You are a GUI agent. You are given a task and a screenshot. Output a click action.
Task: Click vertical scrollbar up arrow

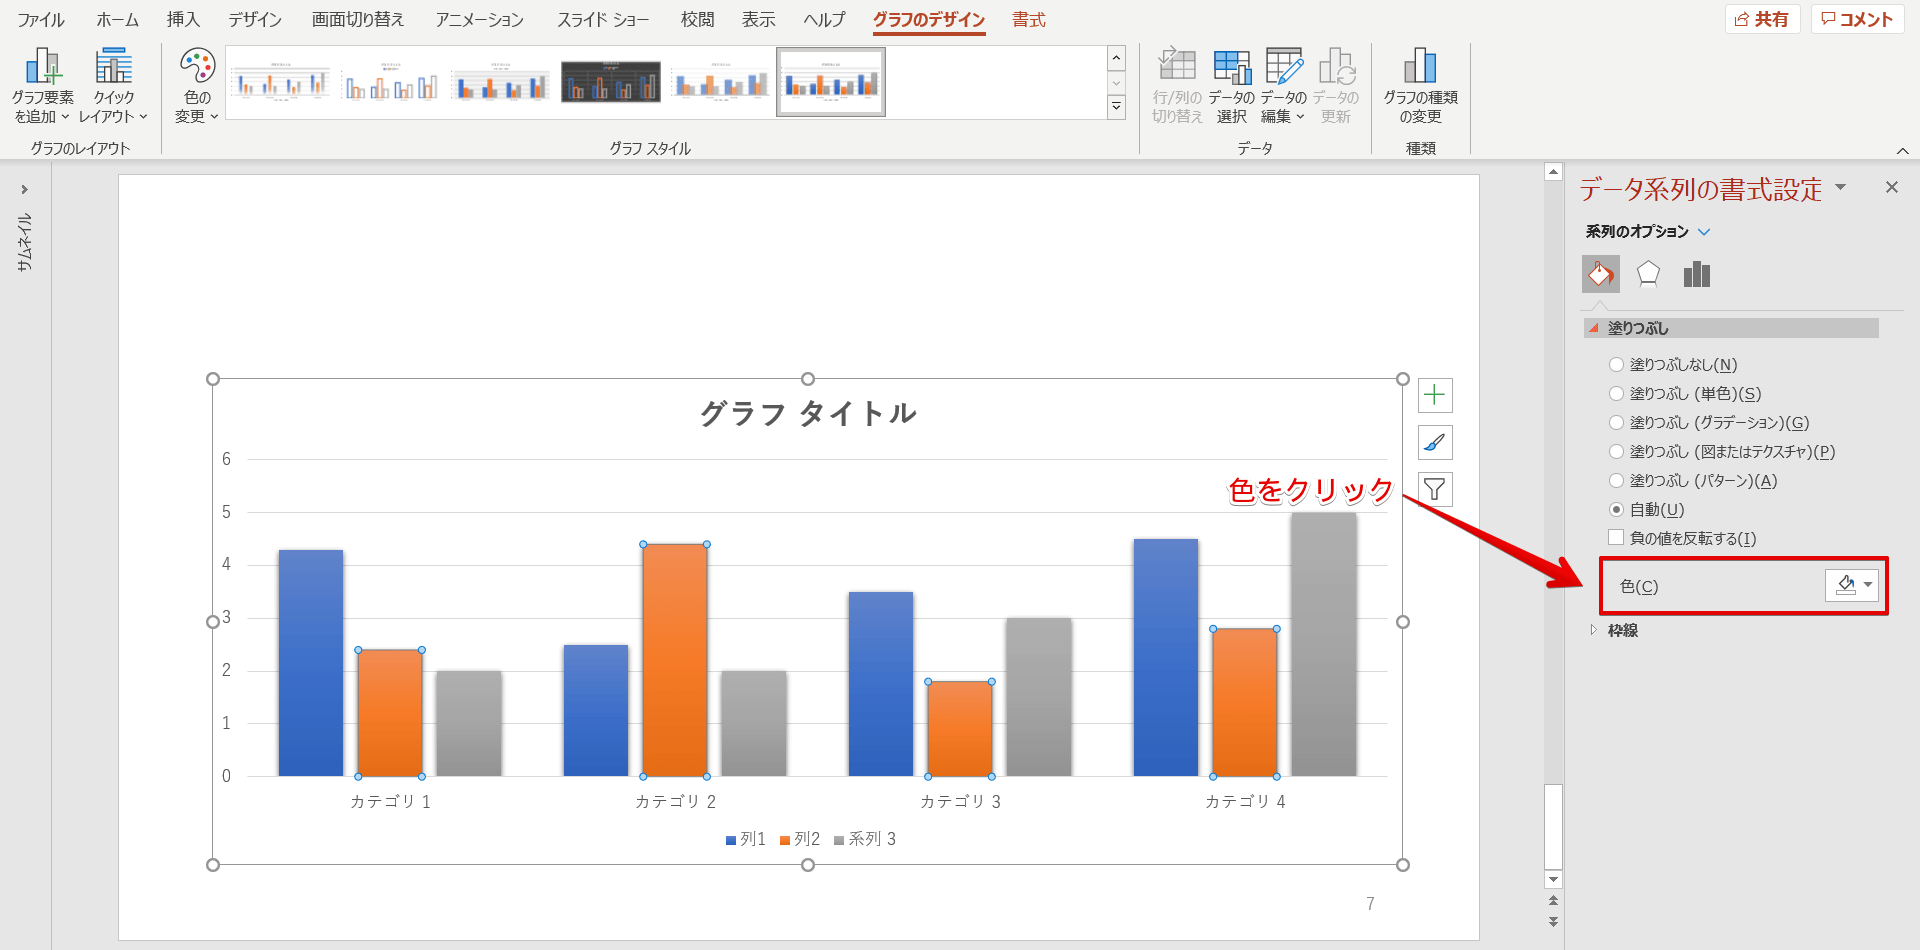[x=1553, y=172]
